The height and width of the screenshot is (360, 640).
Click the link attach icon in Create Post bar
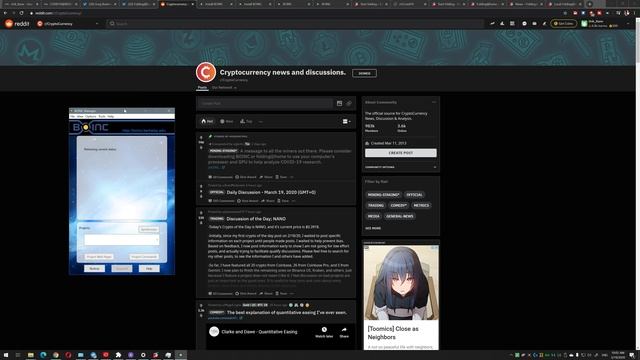click(x=349, y=103)
